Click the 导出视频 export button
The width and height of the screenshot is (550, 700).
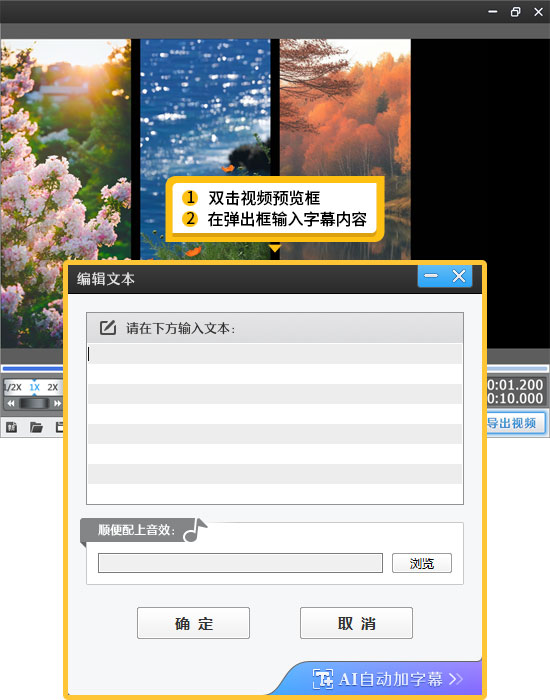(515, 423)
